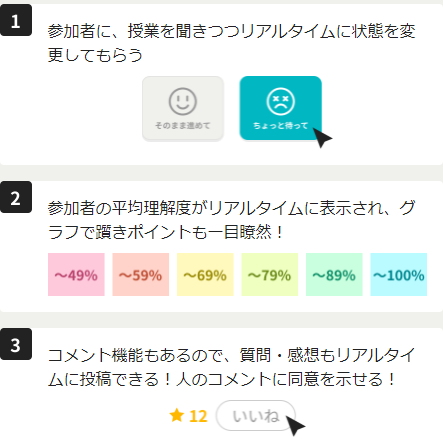The image size is (443, 448).
Task: Click the cursor arrow near いいね
Action: pos(295,425)
